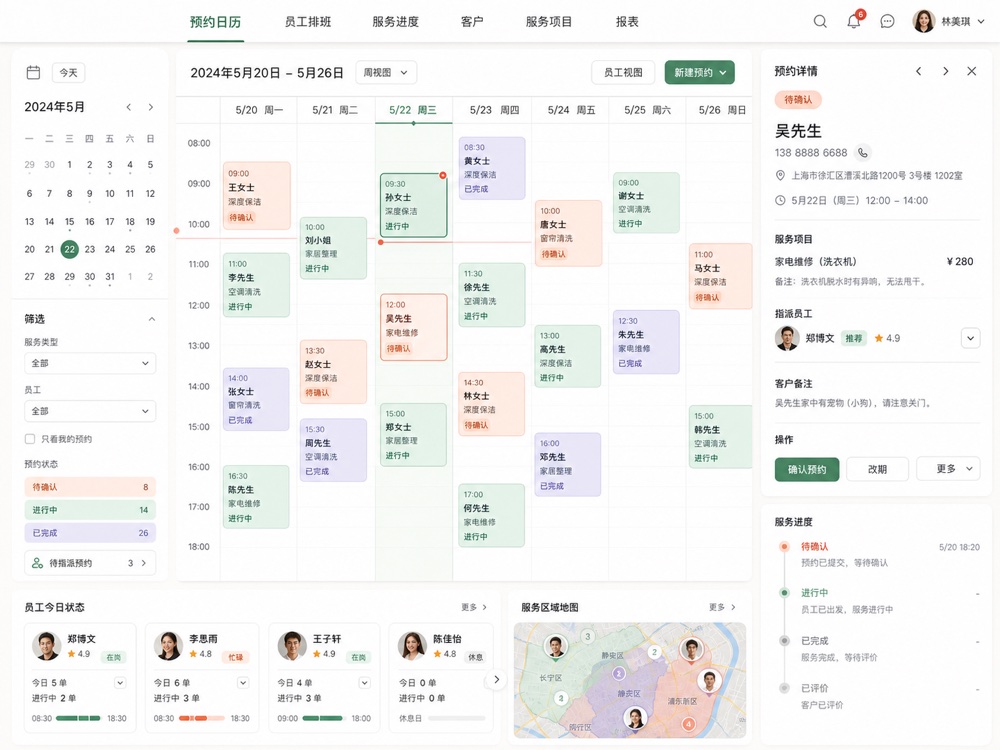The height and width of the screenshot is (750, 1000).
Task: Click the calendar icon beside 今天
Action: tap(33, 73)
